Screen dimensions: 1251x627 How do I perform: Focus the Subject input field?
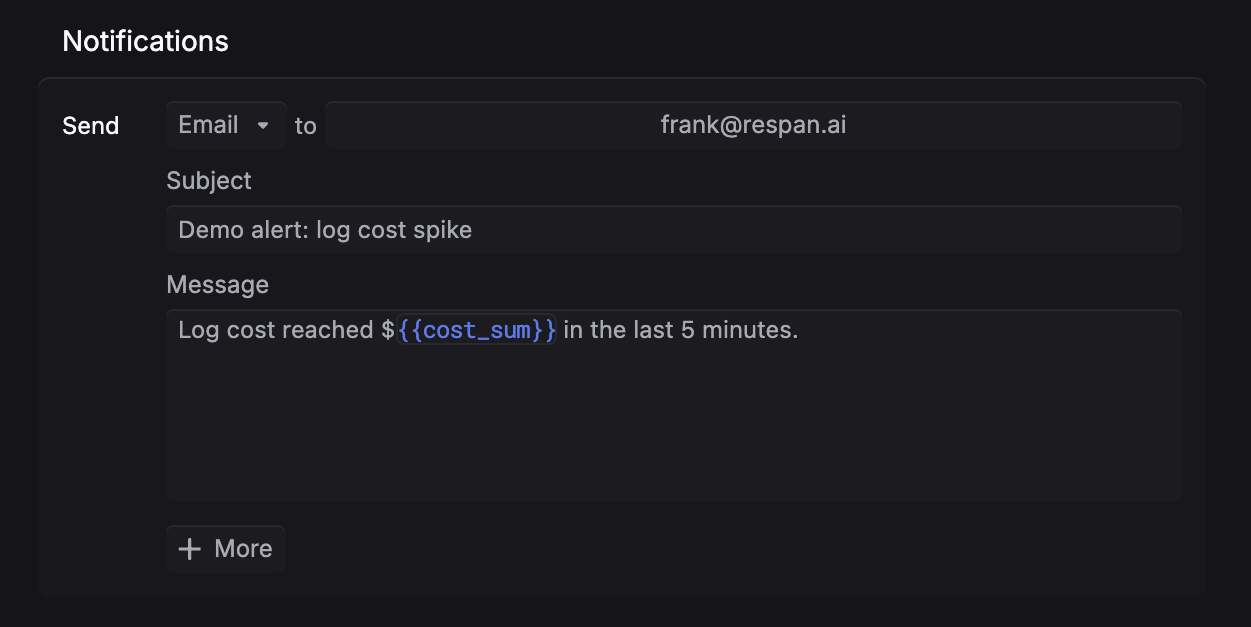[673, 230]
